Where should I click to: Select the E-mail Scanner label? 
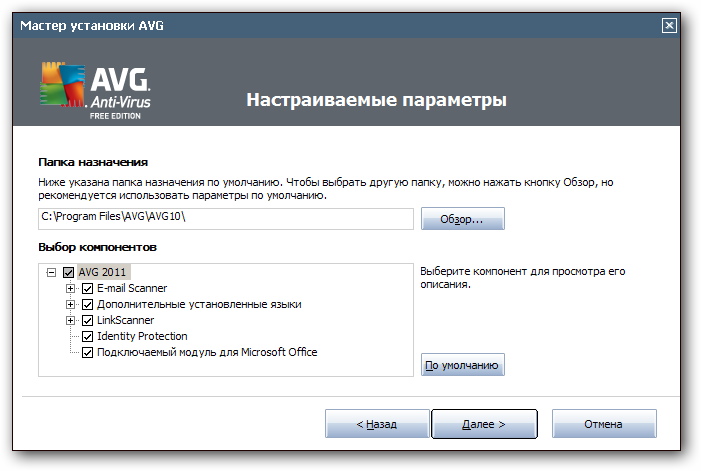[x=132, y=288]
